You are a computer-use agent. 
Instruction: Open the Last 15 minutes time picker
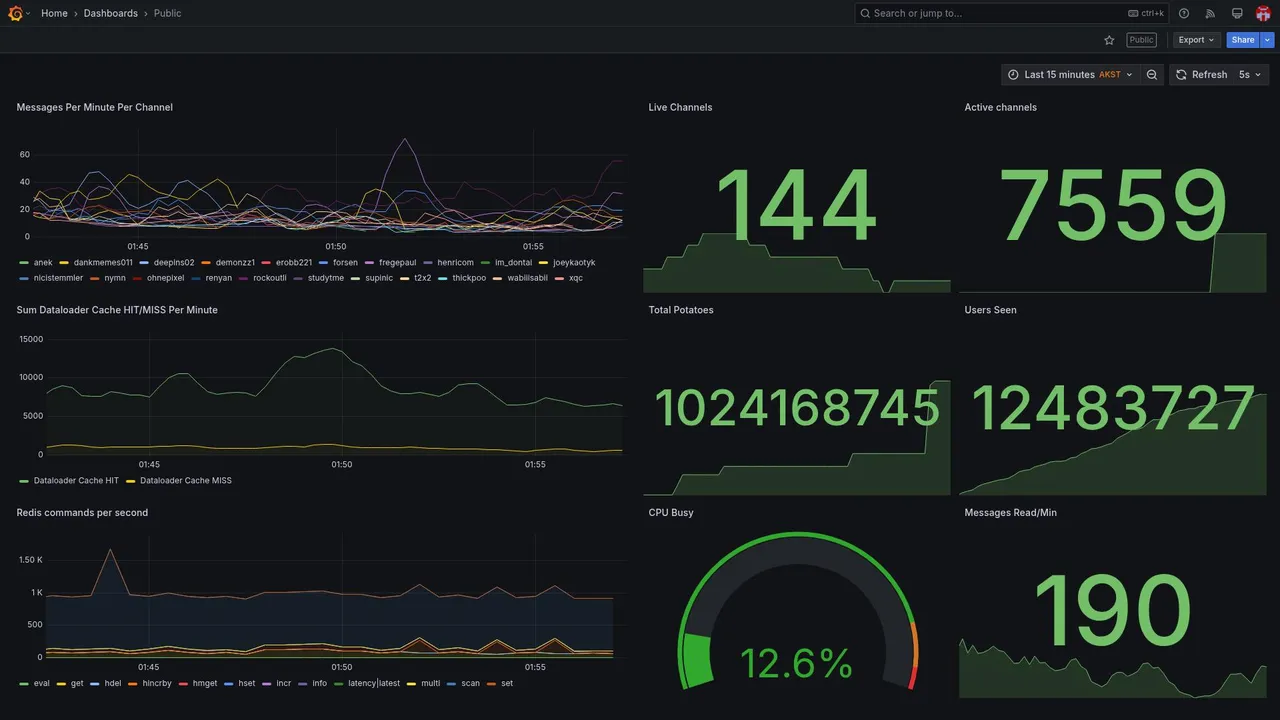(x=1070, y=75)
